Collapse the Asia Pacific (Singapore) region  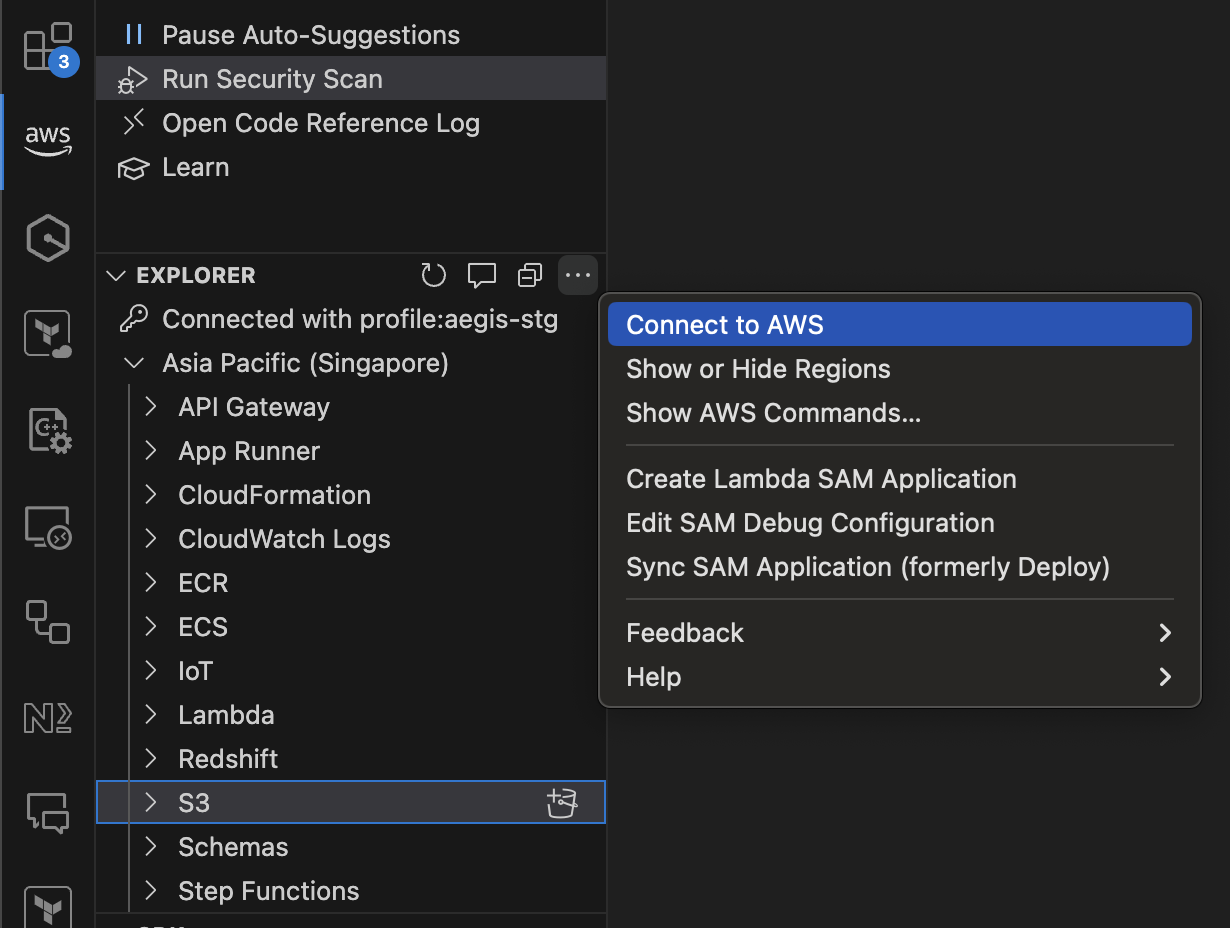click(x=133, y=363)
